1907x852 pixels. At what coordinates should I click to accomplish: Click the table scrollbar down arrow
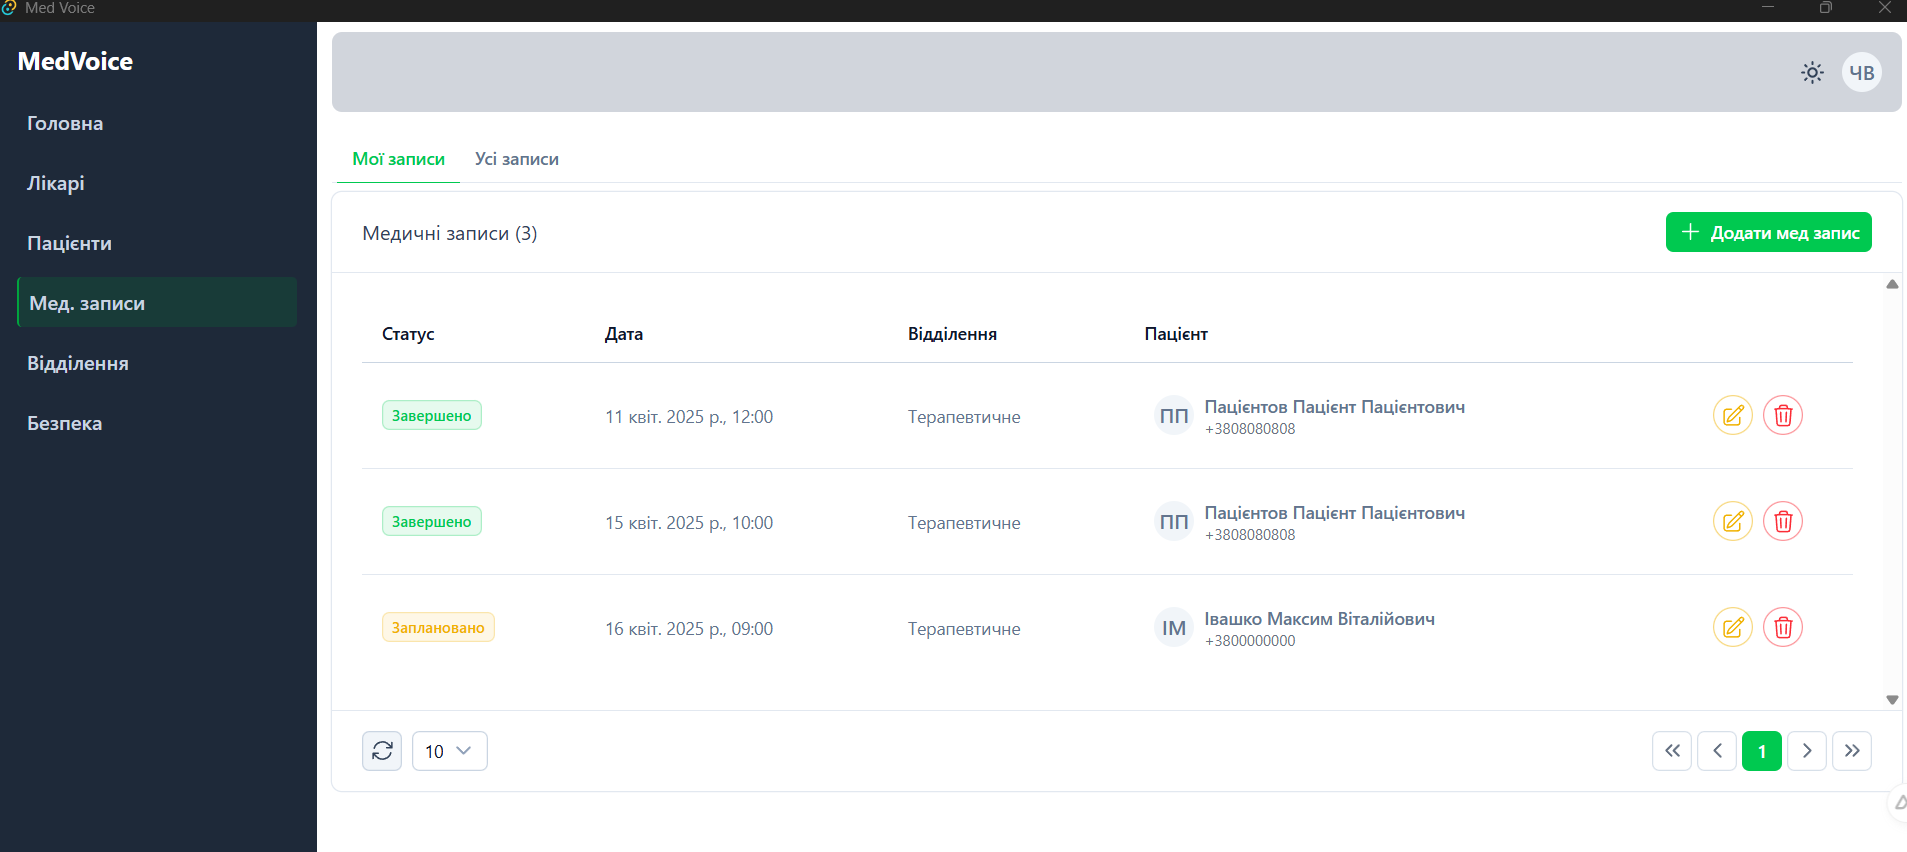pos(1892,700)
